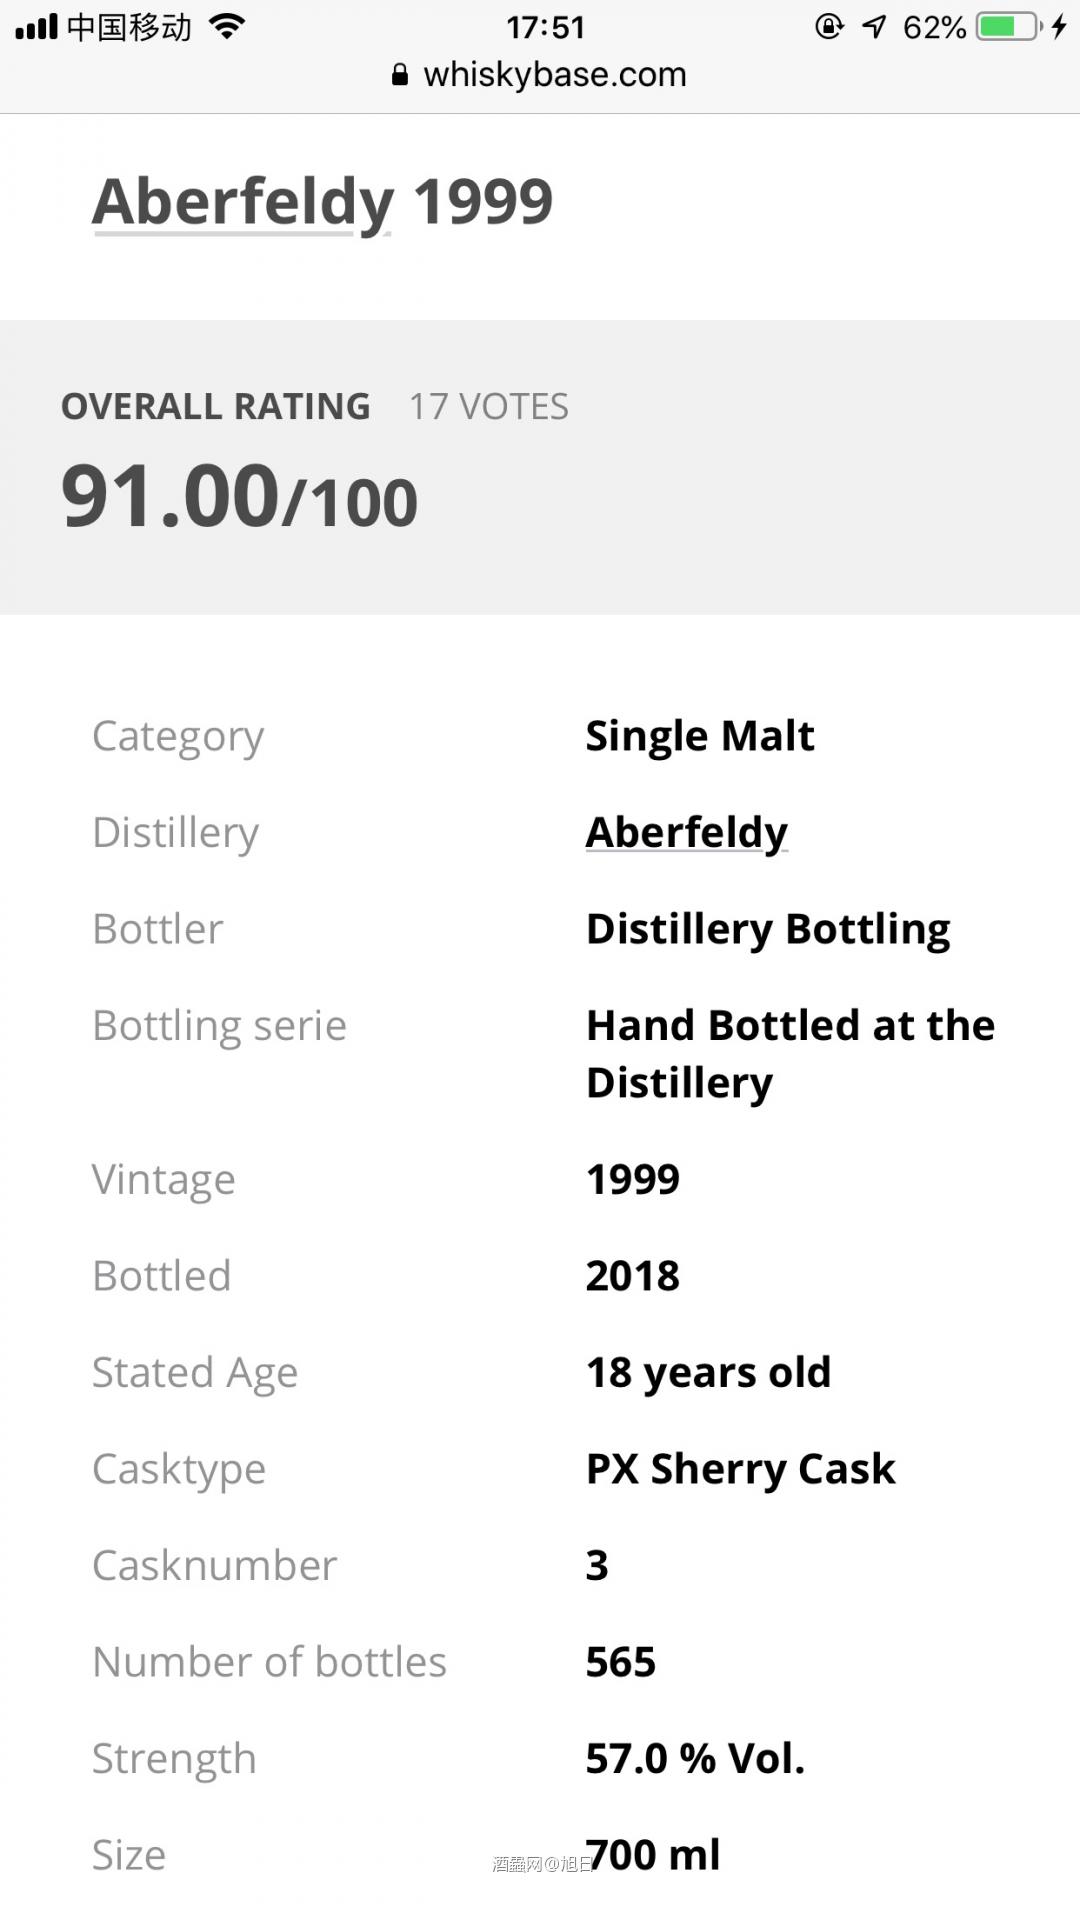The height and width of the screenshot is (1920, 1080).
Task: Tap the padlock icon beside the URL
Action: point(400,75)
